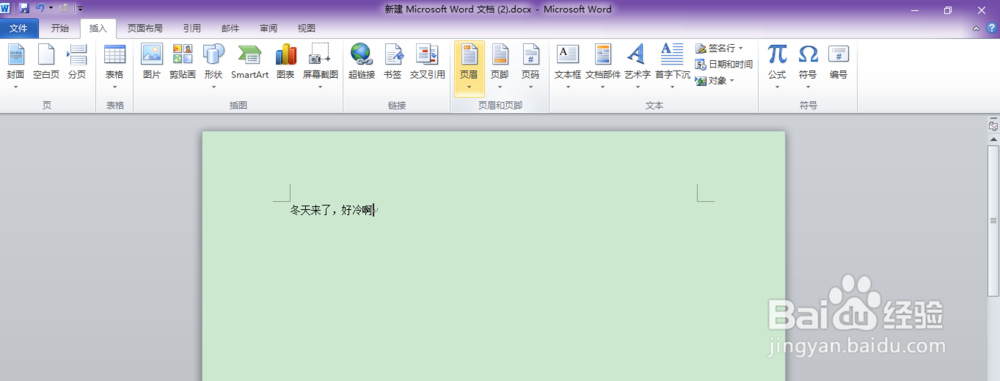The height and width of the screenshot is (381, 1000).
Task: Insert an equation (公式)
Action: [x=777, y=66]
